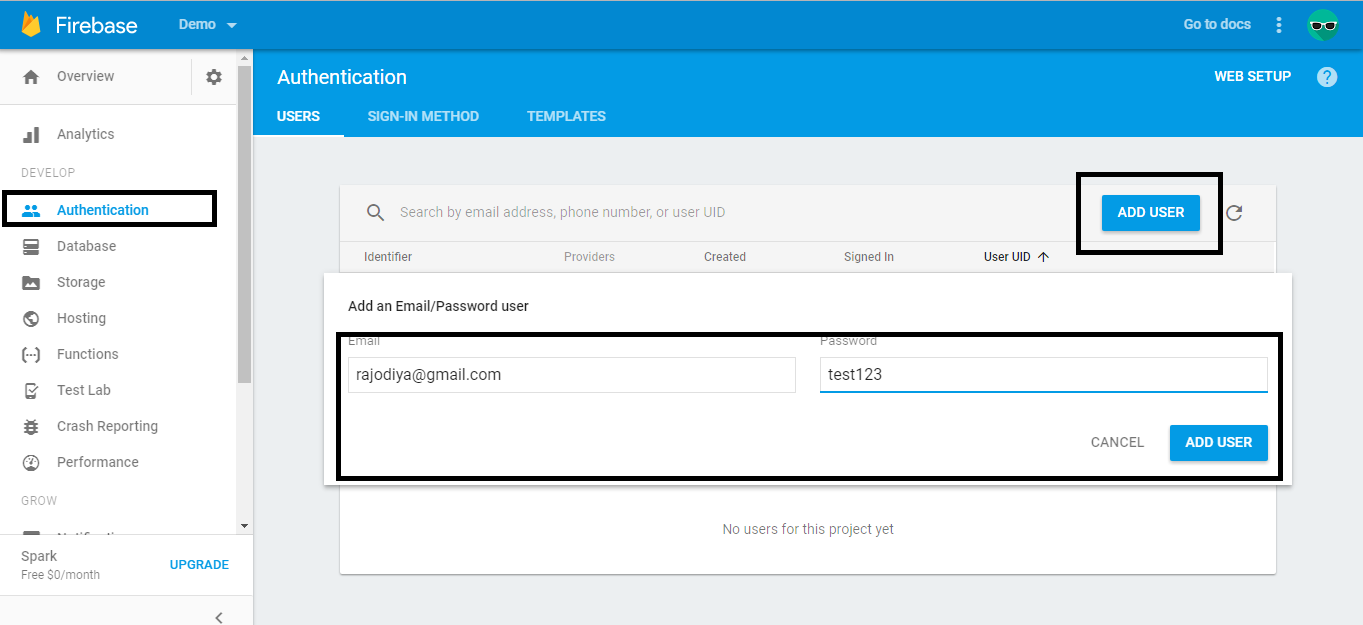Click WEB SETUP button

(1252, 76)
